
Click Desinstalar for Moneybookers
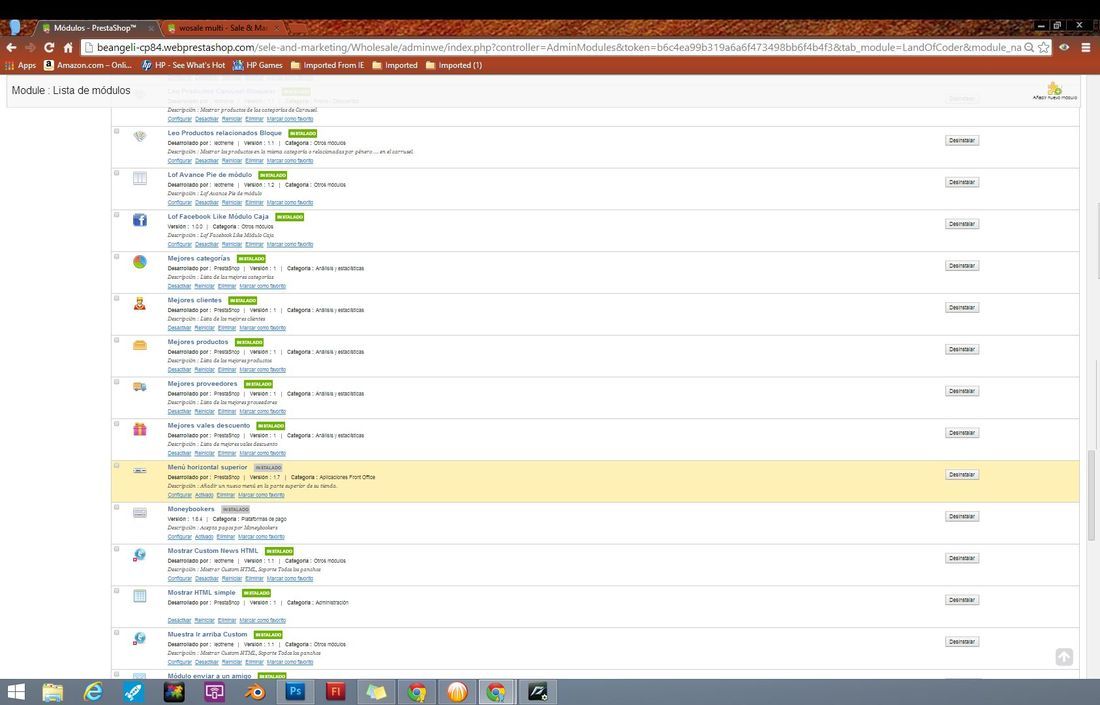962,516
